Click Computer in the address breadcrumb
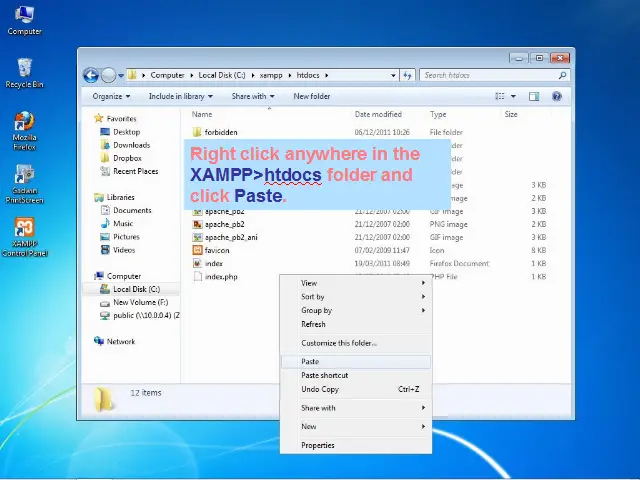Image resolution: width=640 pixels, height=480 pixels. click(x=167, y=75)
